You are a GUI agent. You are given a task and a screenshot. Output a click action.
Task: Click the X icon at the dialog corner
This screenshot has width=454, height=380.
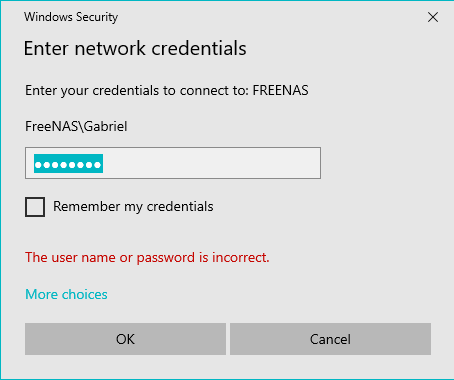tap(433, 17)
